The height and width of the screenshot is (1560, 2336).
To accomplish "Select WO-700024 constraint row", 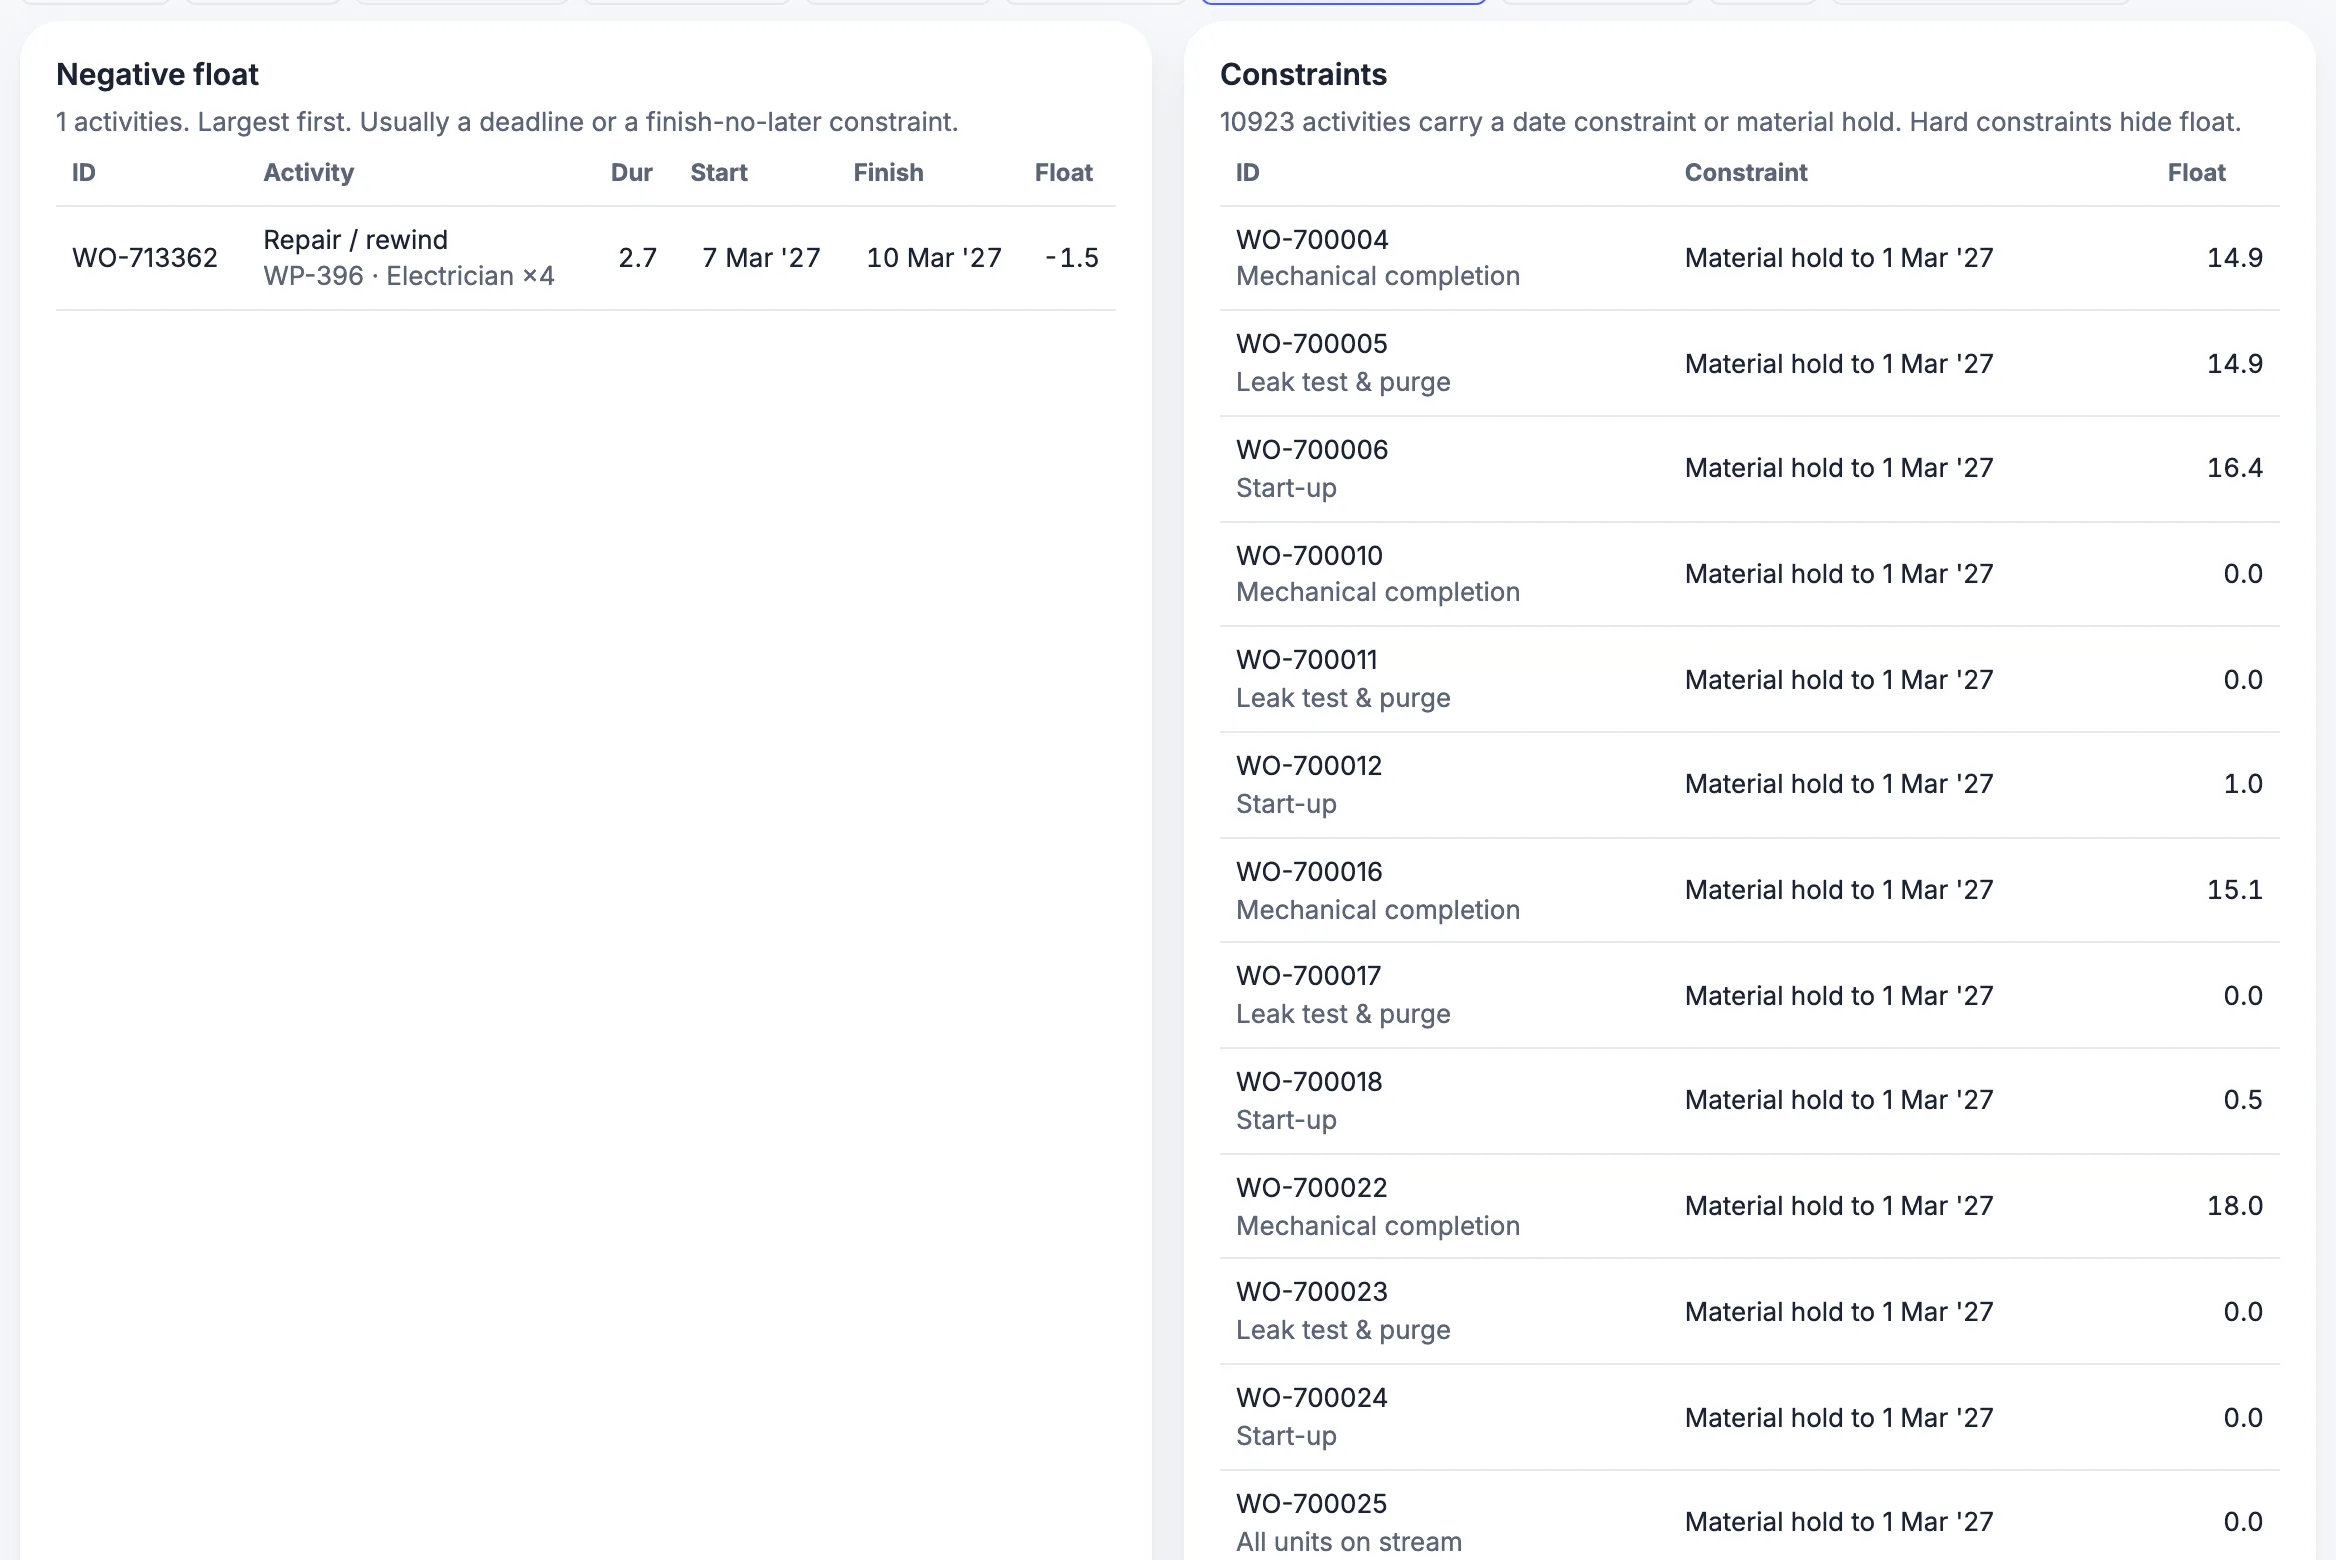I will coord(1749,1417).
